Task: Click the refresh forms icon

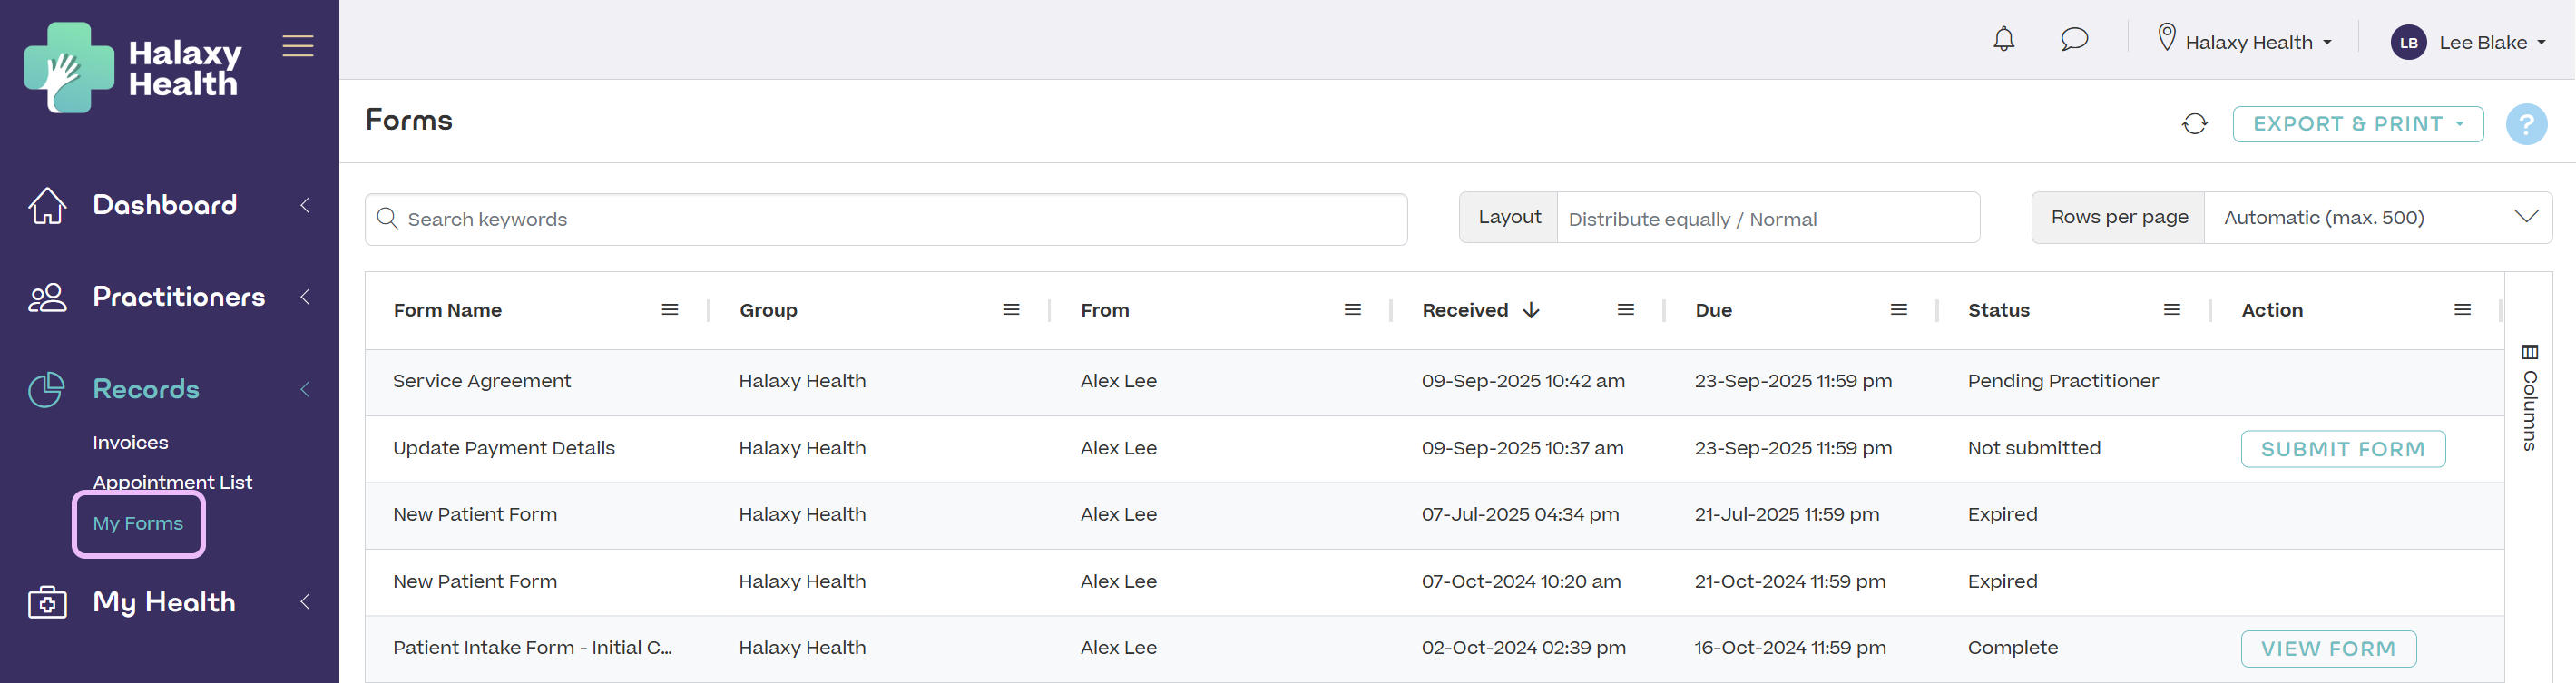Action: click(x=2194, y=124)
